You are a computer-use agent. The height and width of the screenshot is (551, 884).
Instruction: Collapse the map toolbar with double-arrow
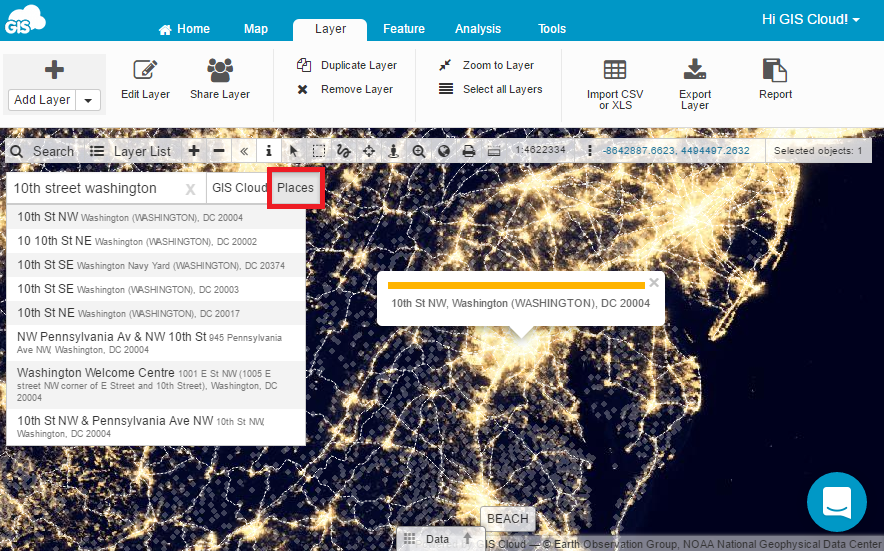pyautogui.click(x=243, y=151)
